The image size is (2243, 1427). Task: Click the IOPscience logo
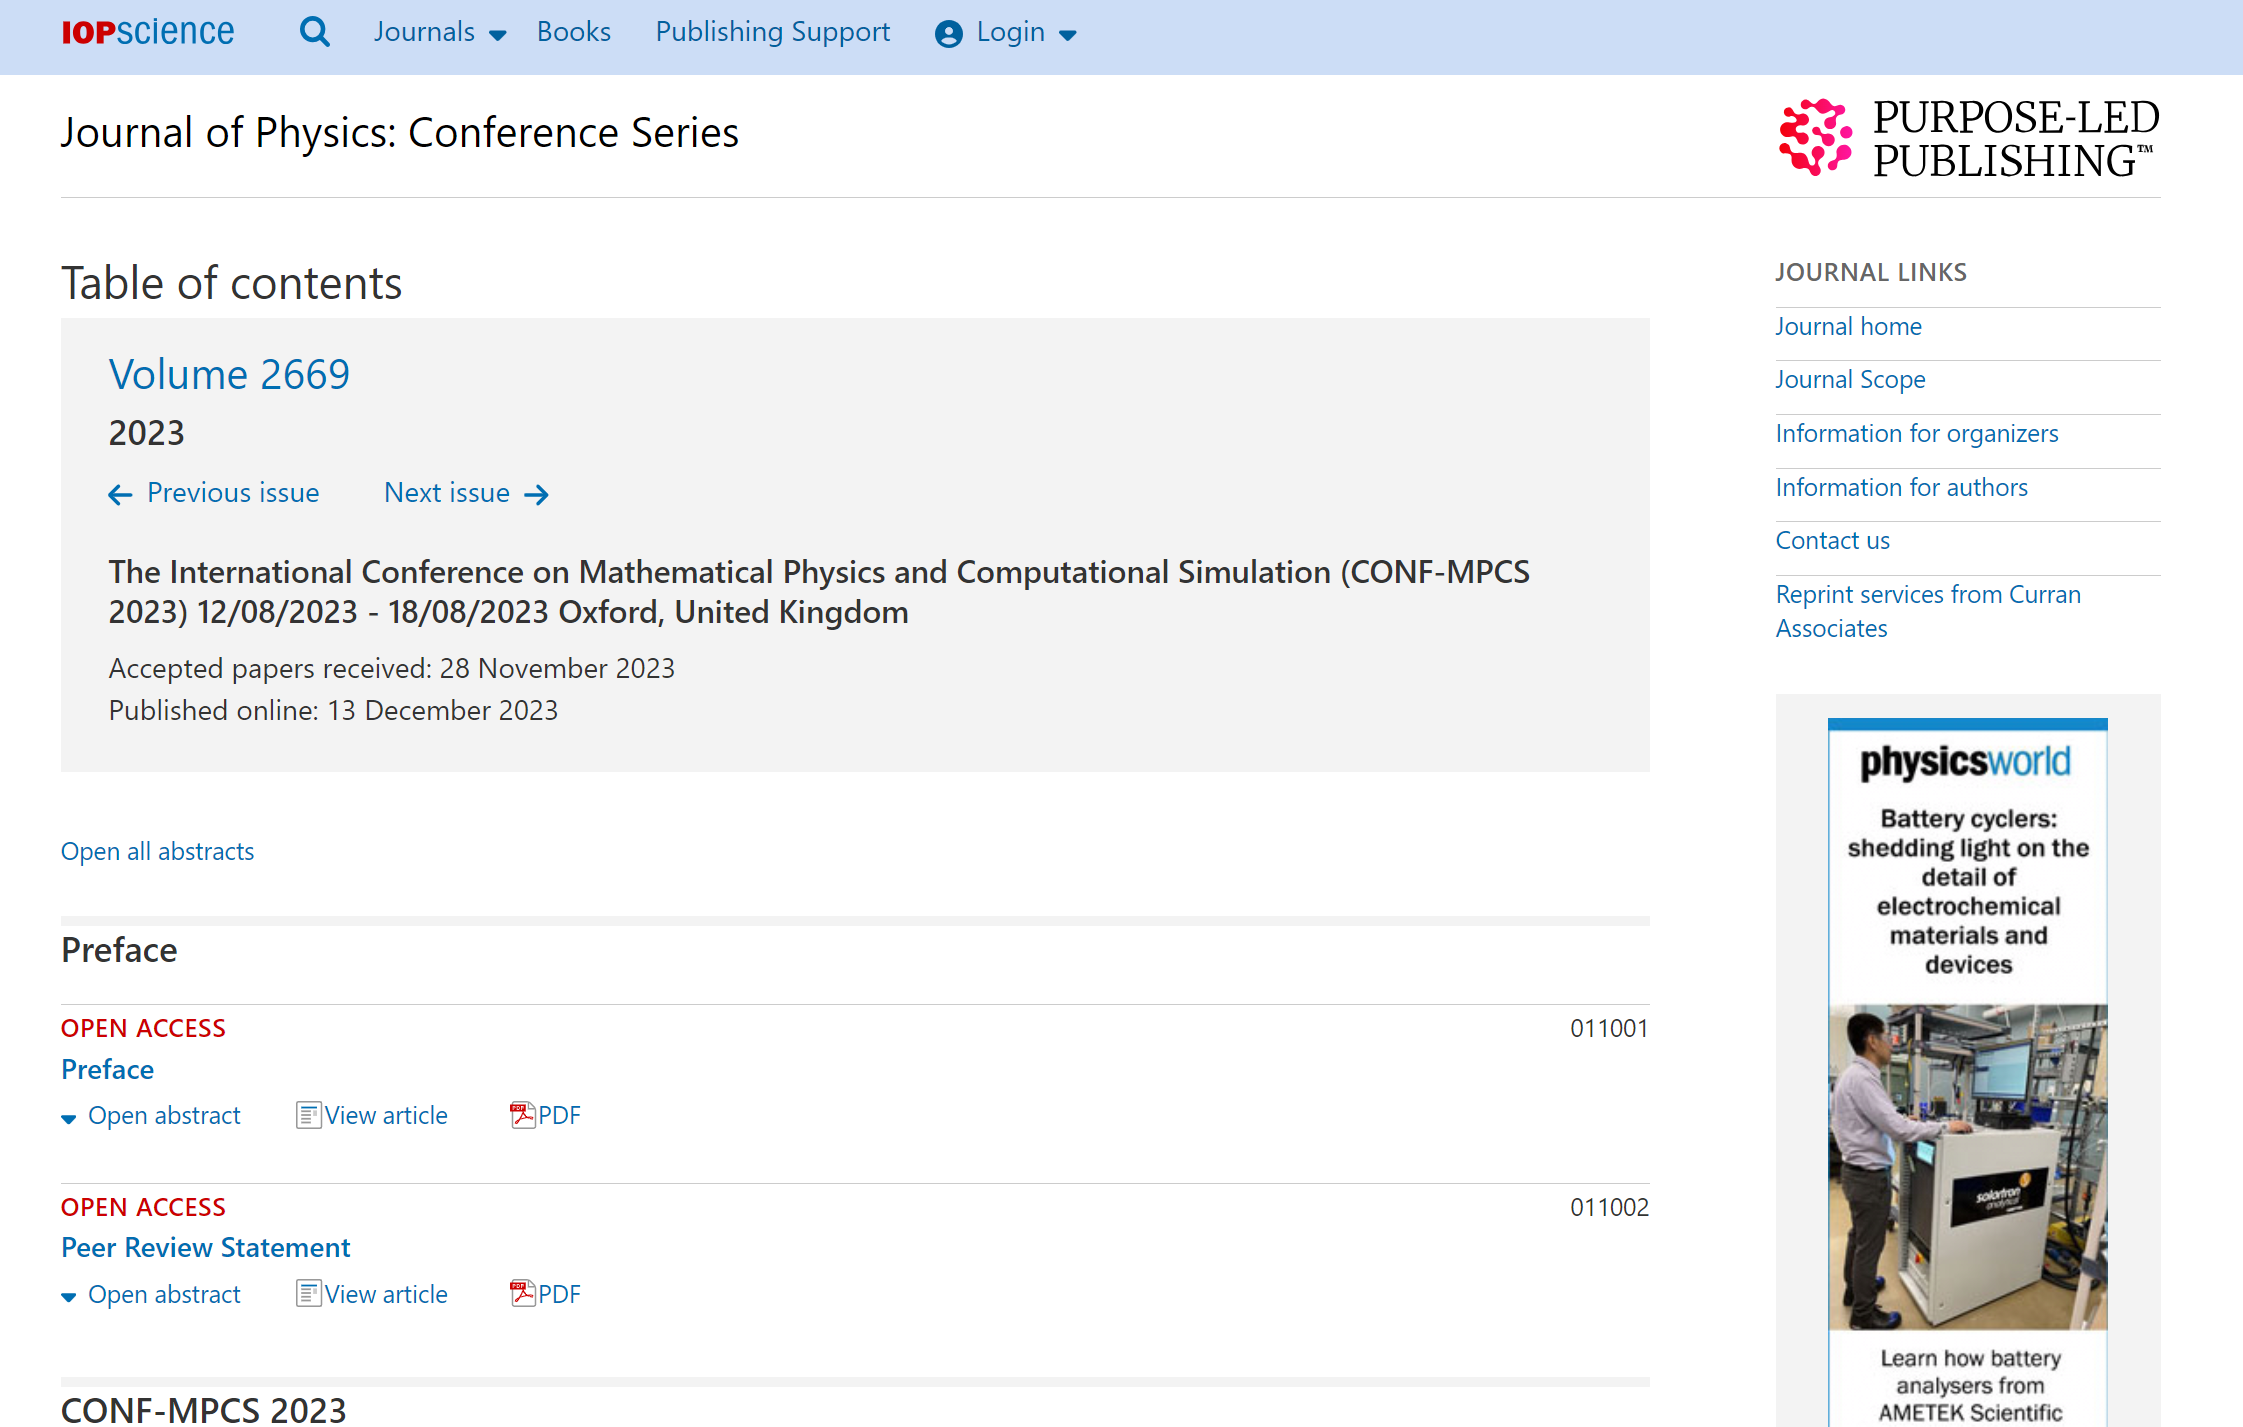click(x=146, y=31)
